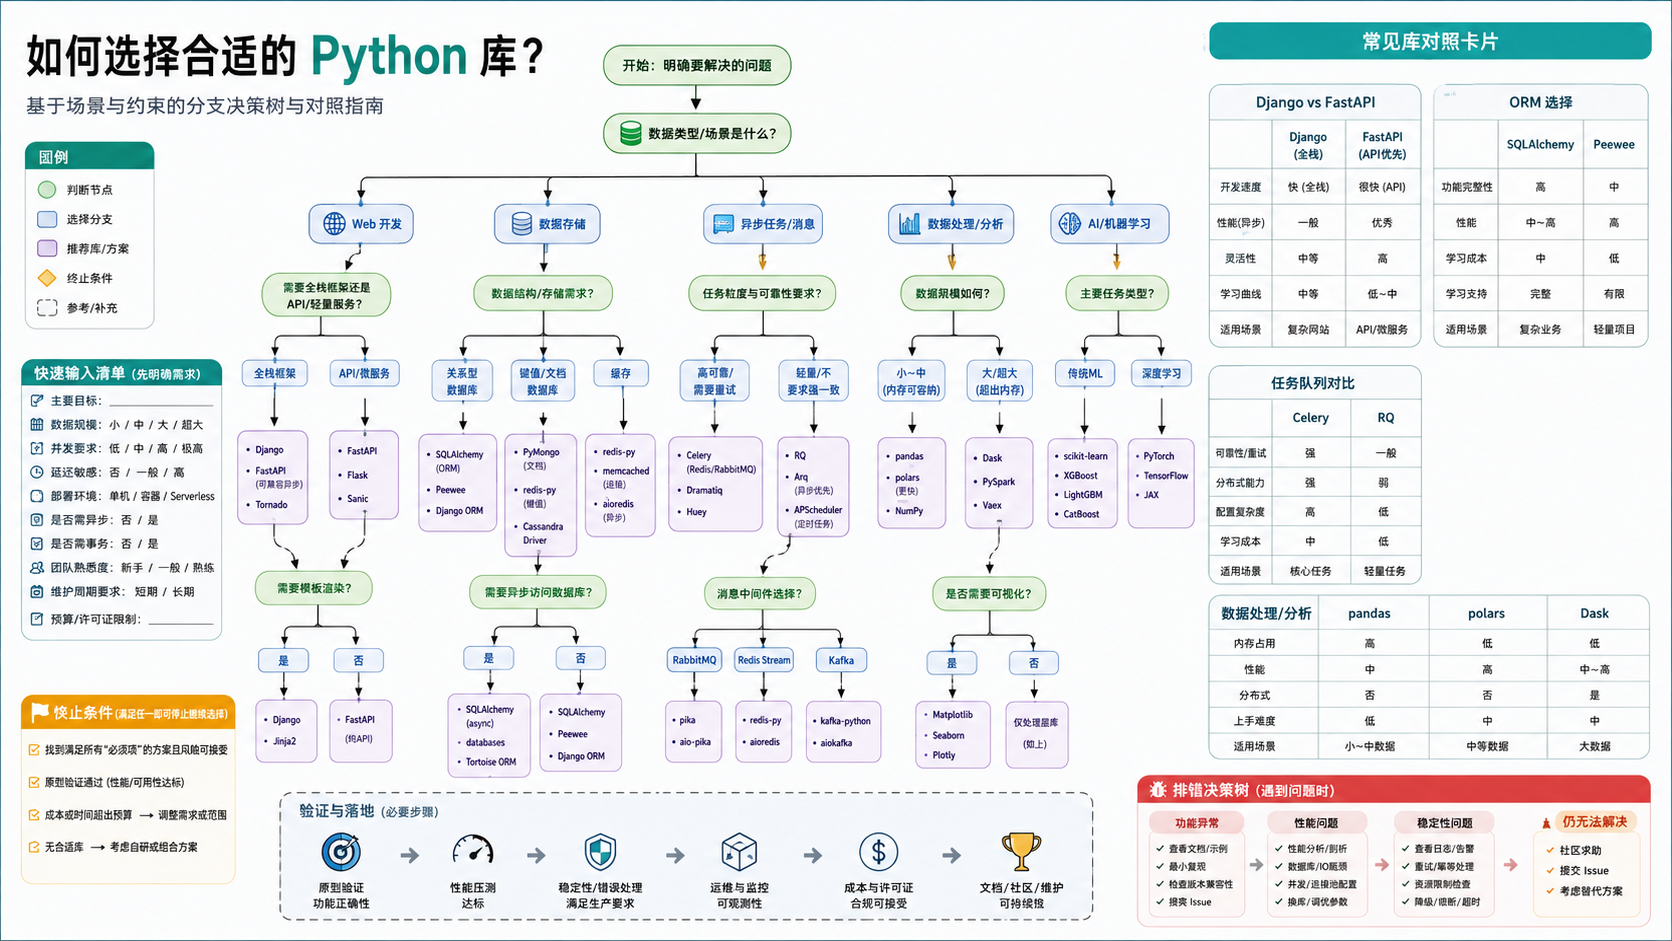Toggle the 查看日志/告警 checkmark
Screen dimensions: 1672x941
(x=1406, y=848)
